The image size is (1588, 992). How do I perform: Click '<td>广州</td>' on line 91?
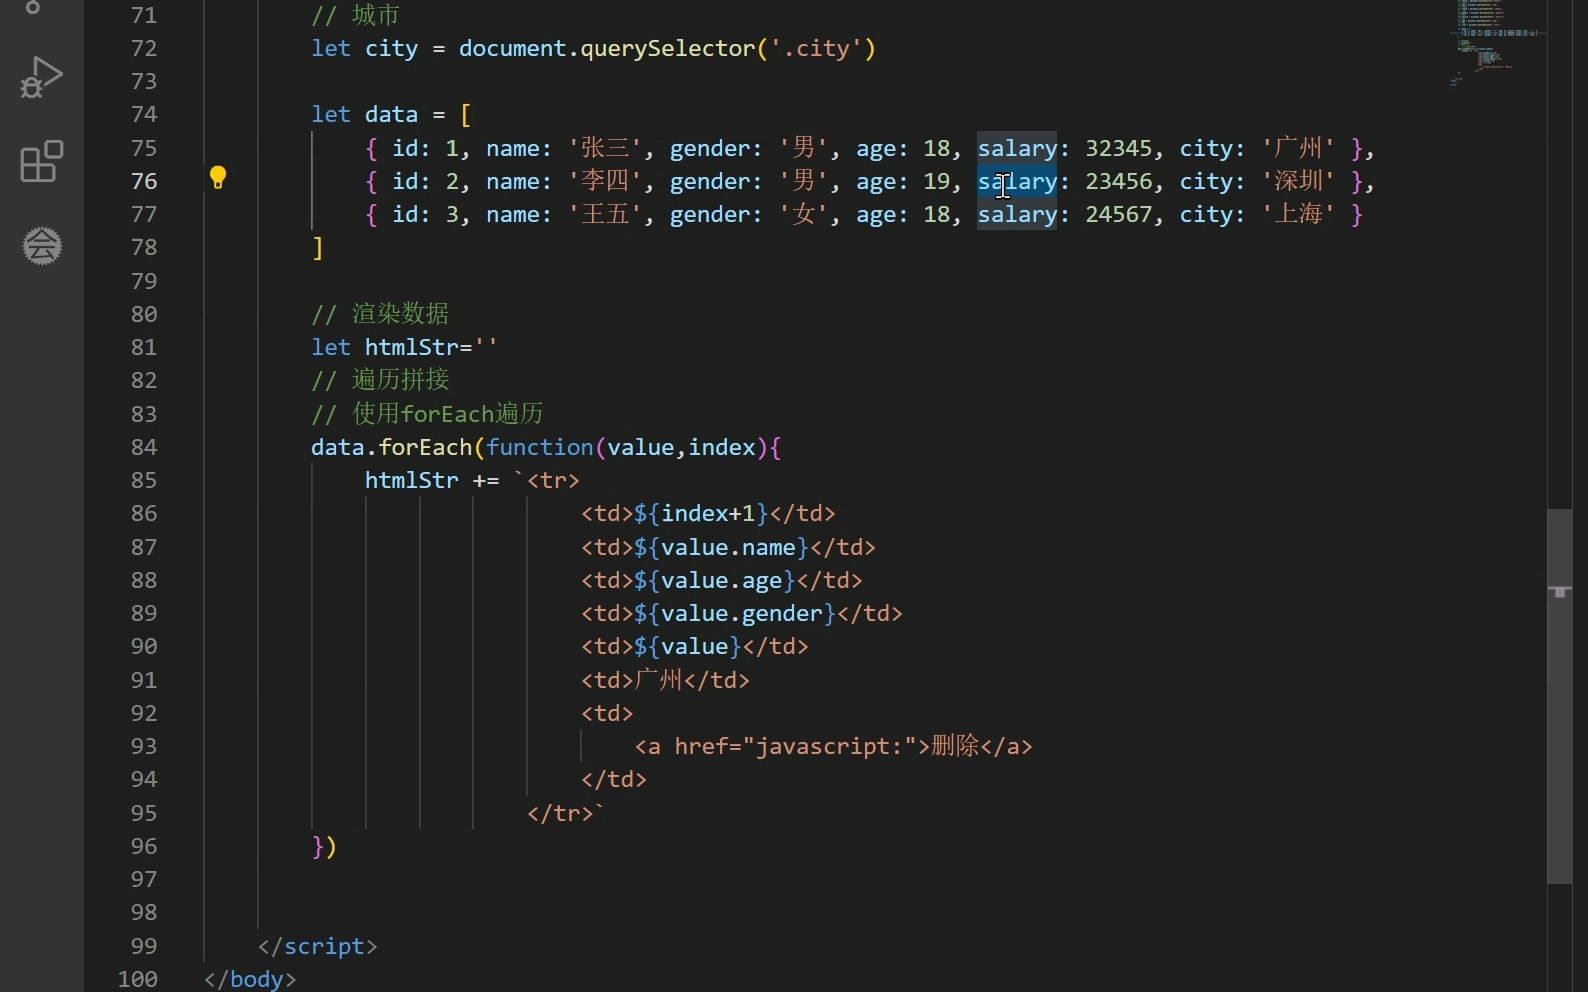pos(665,680)
